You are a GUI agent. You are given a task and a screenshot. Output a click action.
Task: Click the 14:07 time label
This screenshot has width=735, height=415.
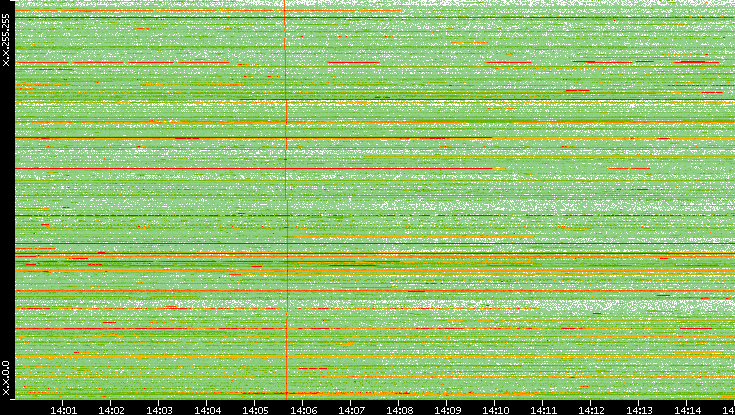click(x=351, y=410)
